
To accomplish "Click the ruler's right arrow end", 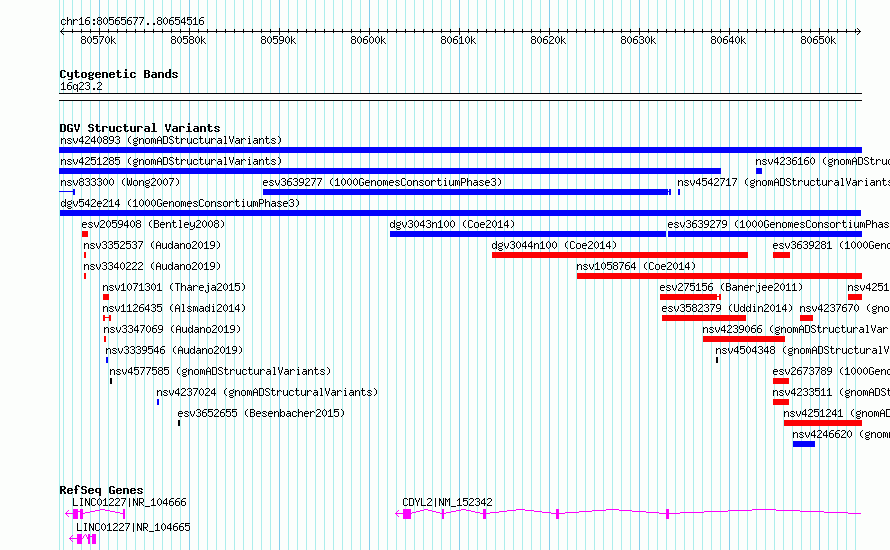I will (x=859, y=32).
